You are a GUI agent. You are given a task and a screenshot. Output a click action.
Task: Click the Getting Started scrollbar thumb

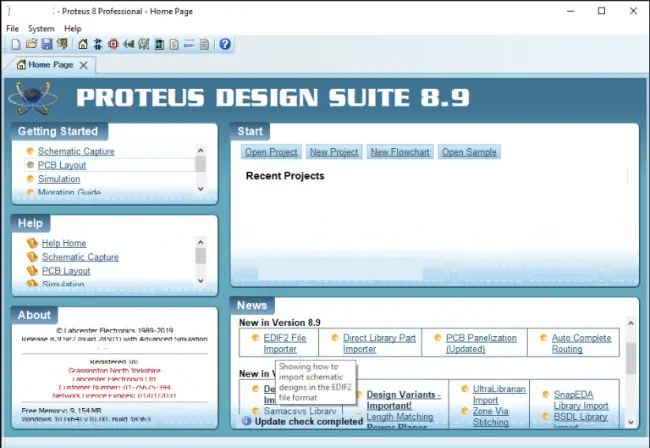(201, 164)
